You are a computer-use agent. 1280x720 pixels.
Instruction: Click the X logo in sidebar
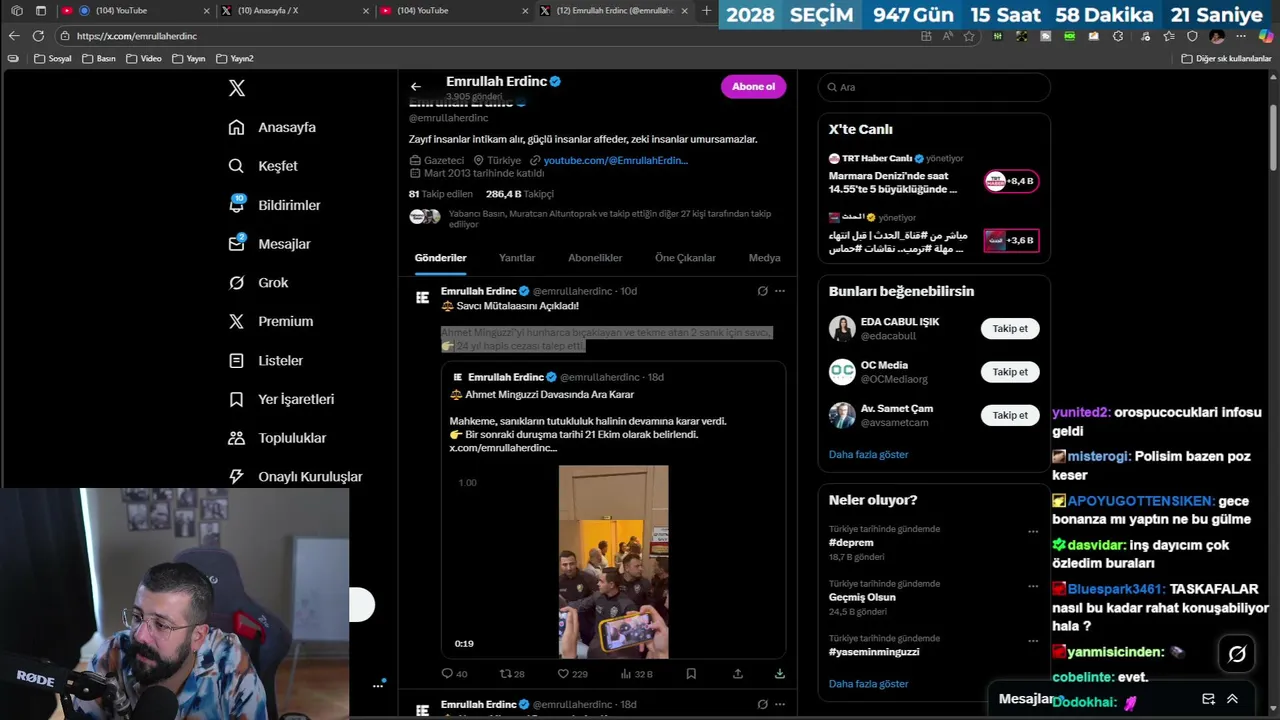pyautogui.click(x=237, y=88)
